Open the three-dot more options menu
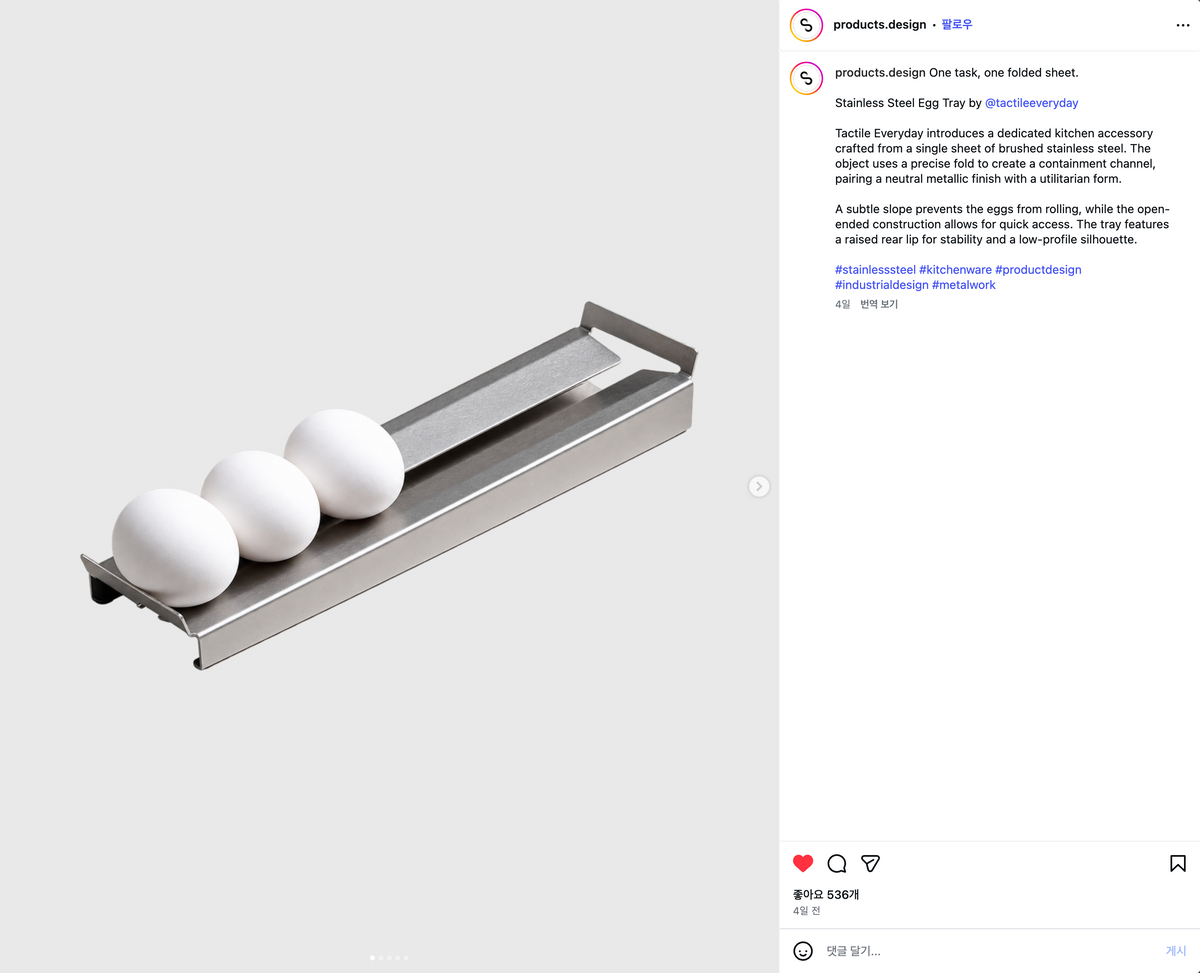 (x=1183, y=25)
